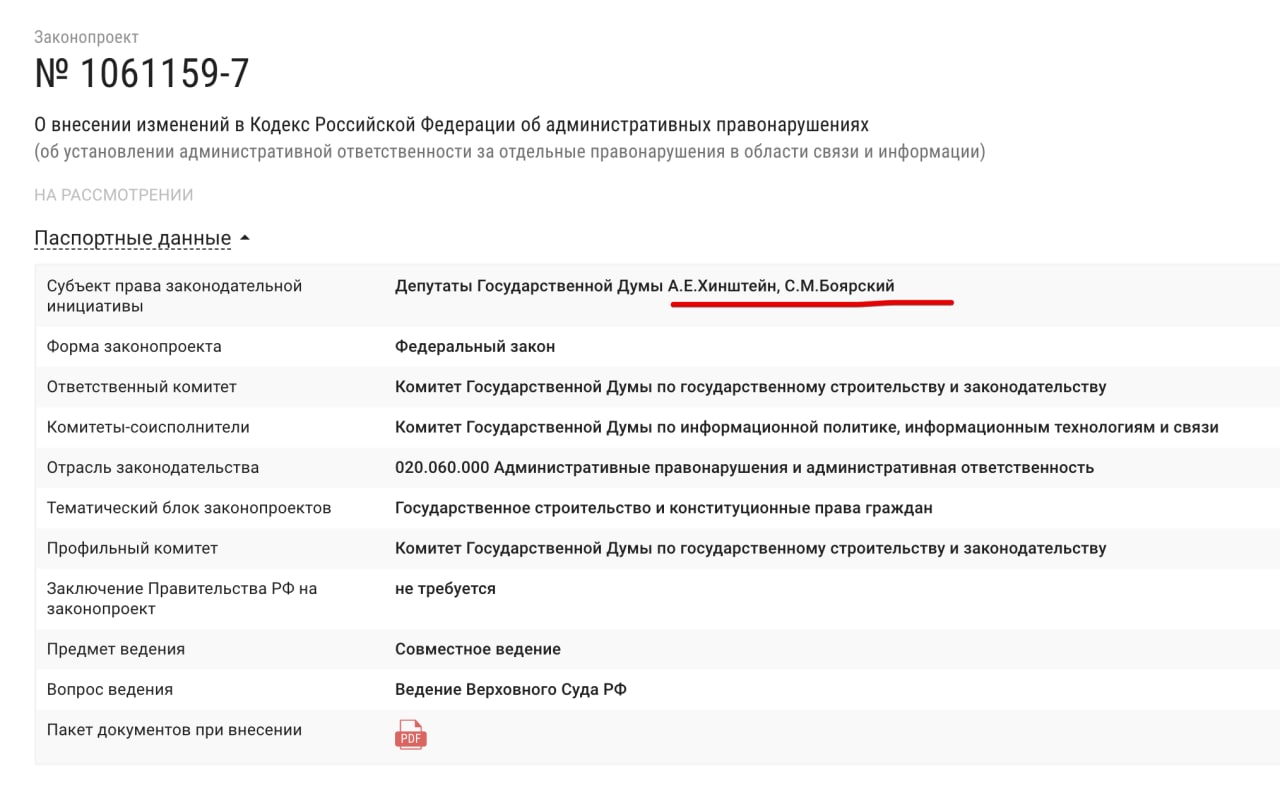
Task: Collapse the Паспортные данные section
Action: (x=142, y=239)
